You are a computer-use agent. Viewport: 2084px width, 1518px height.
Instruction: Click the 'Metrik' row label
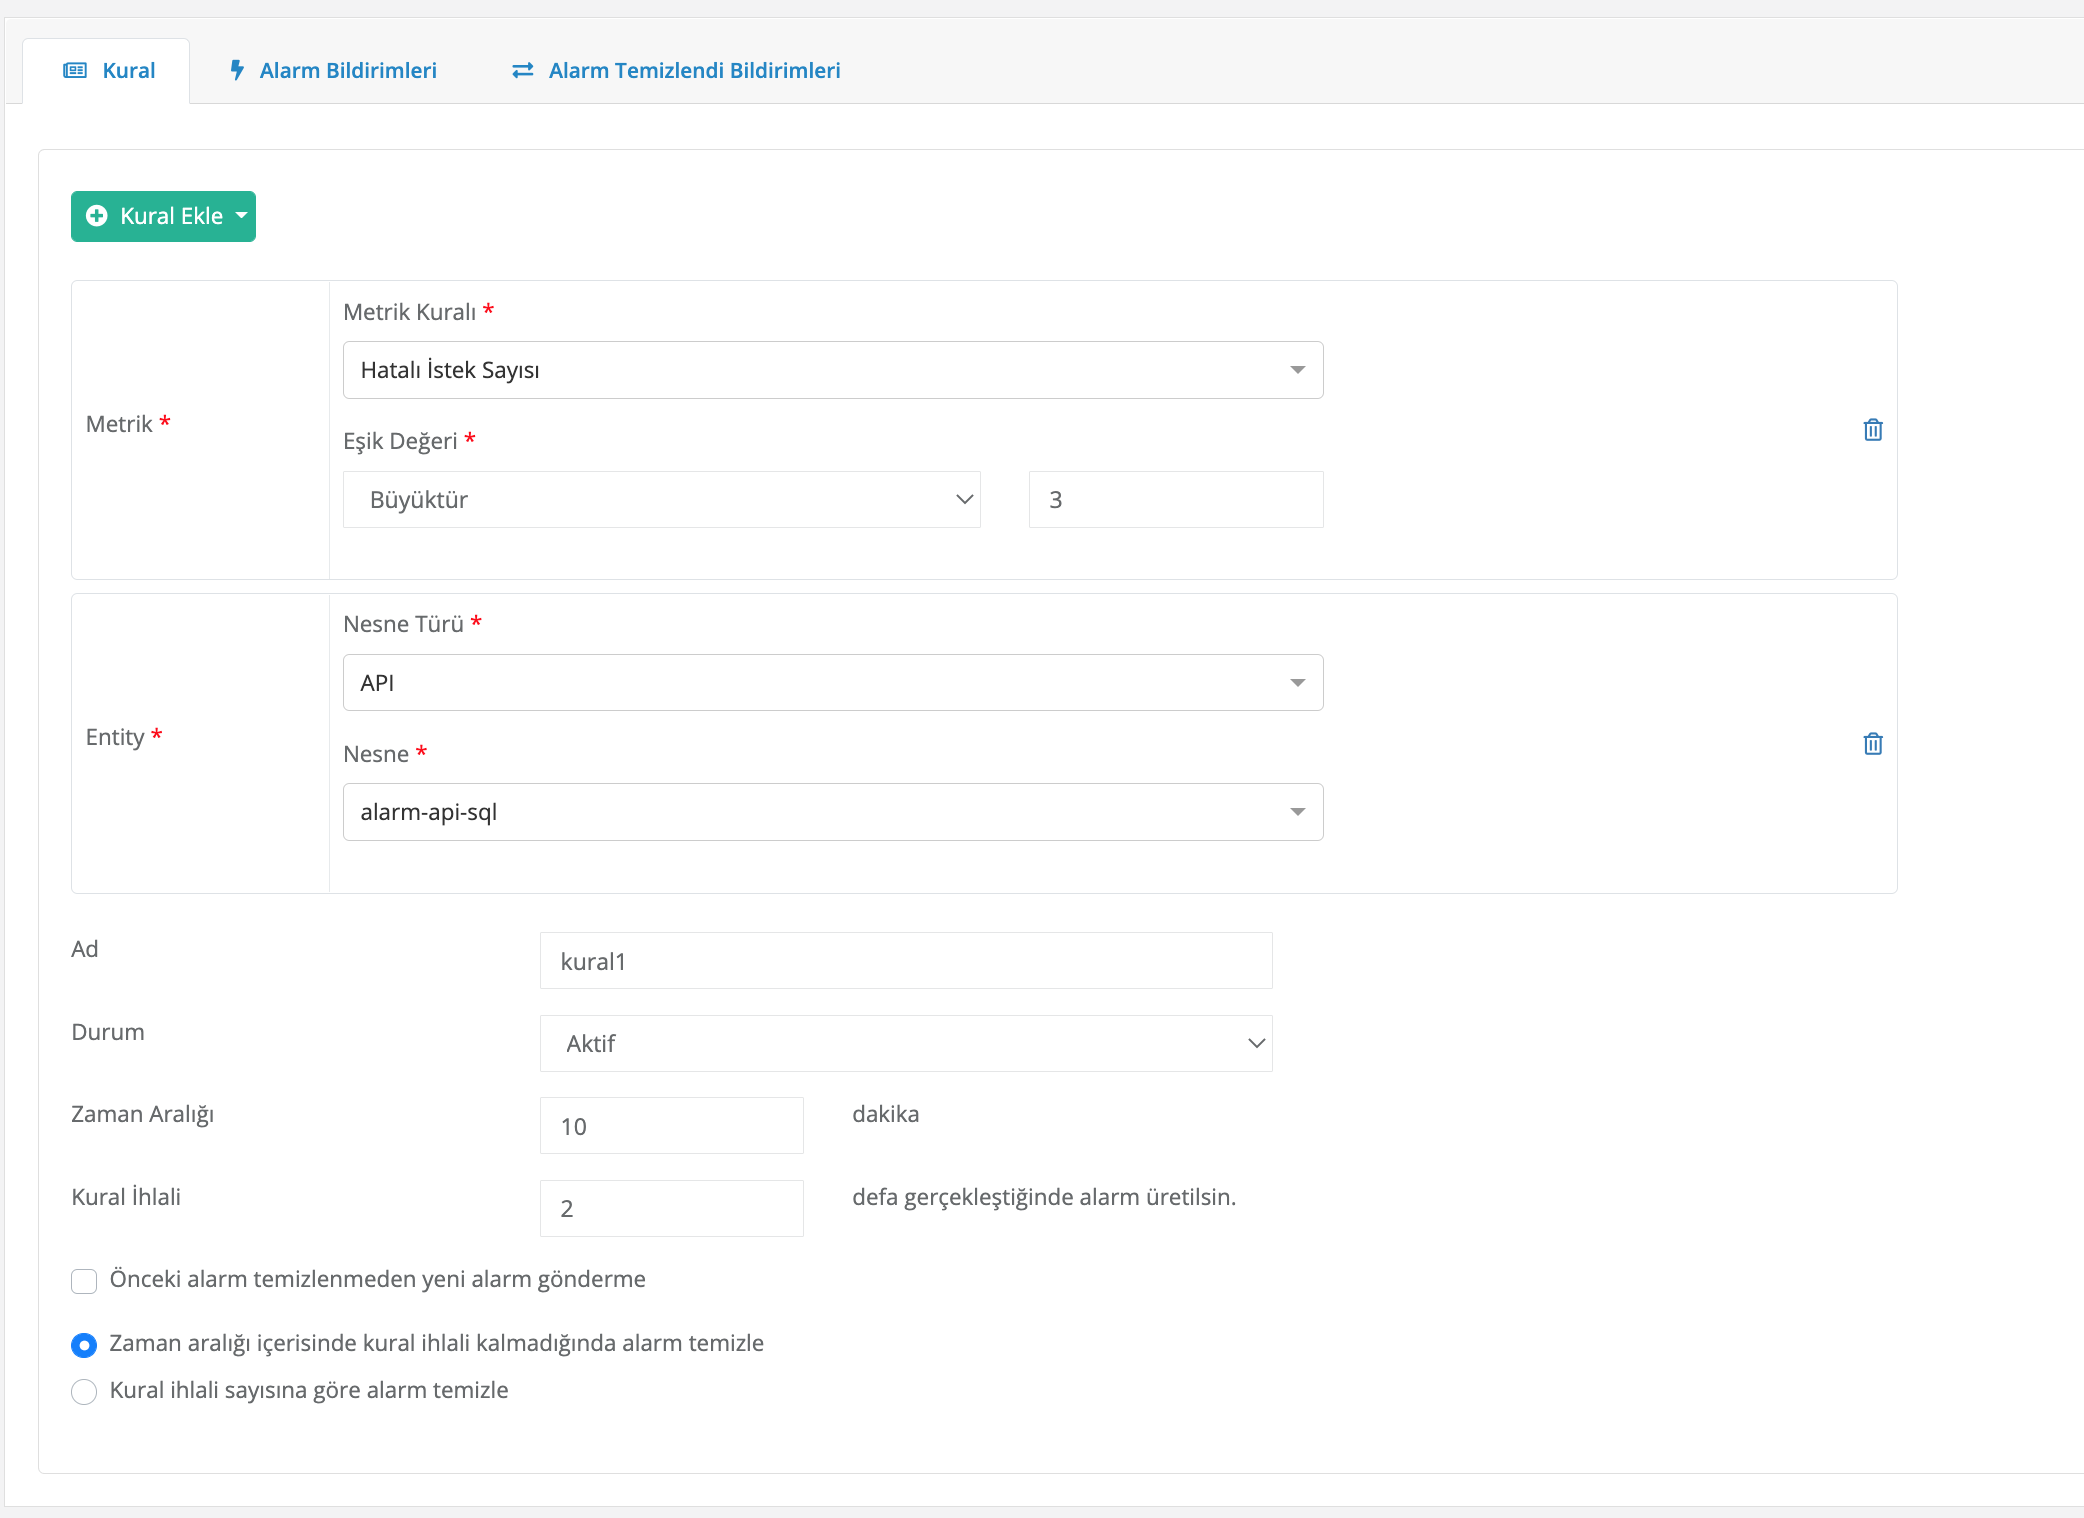point(119,424)
